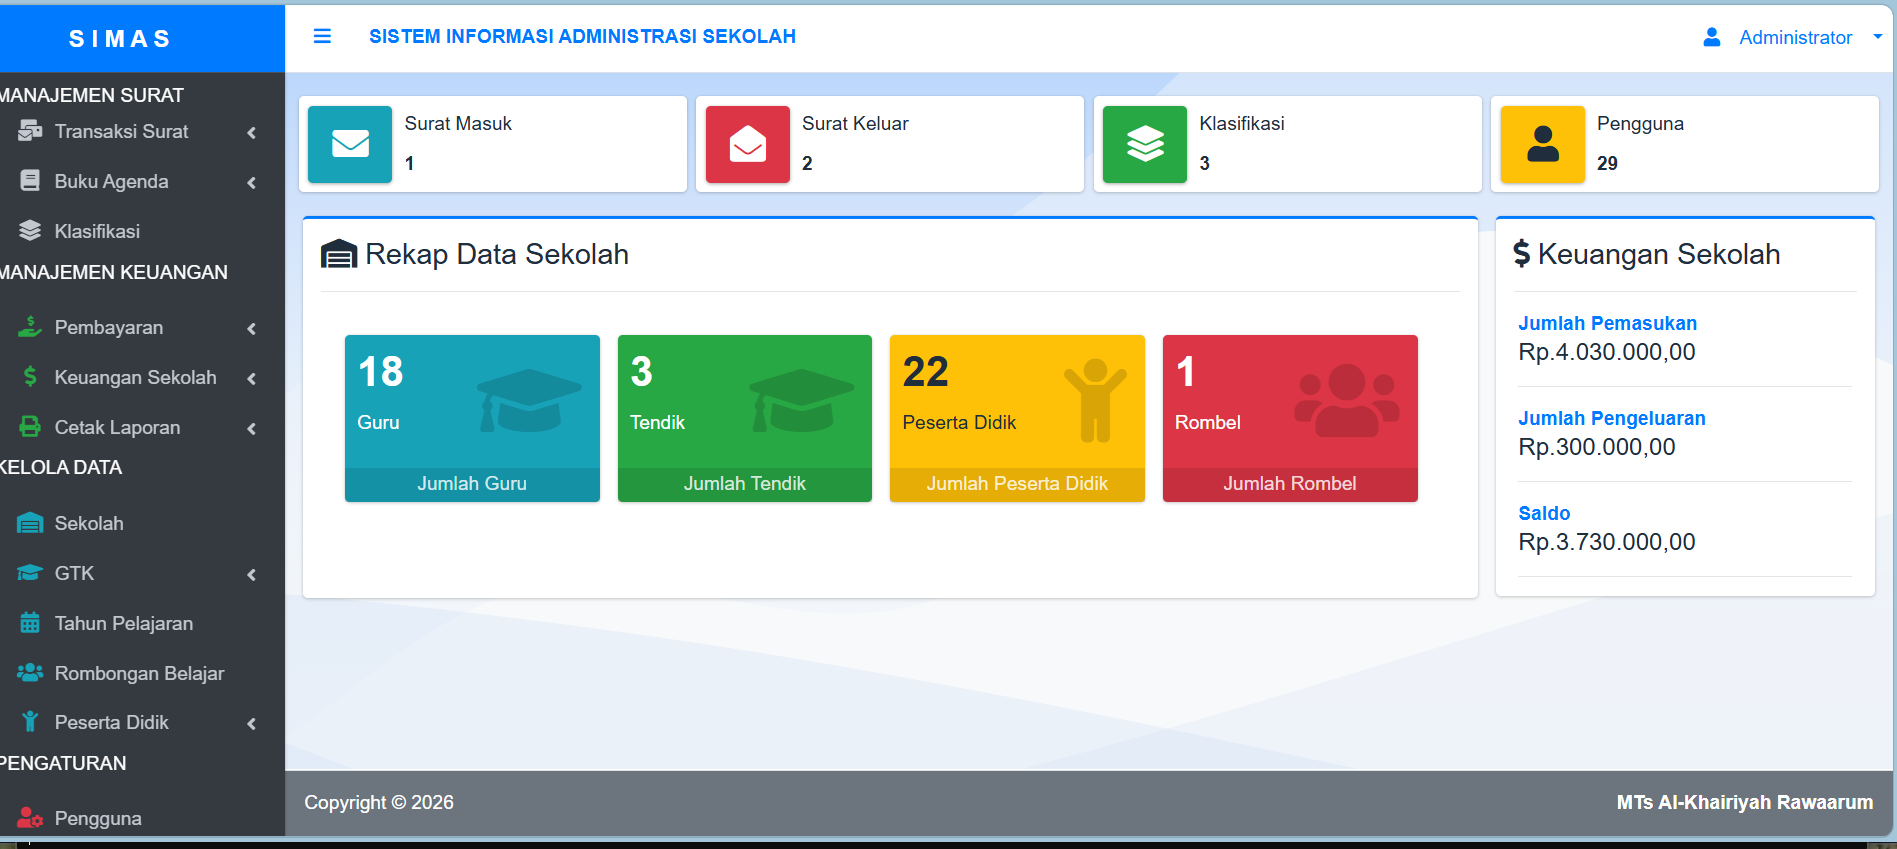
Task: Click the Pengguna sidebar user-cog icon
Action: click(30, 818)
